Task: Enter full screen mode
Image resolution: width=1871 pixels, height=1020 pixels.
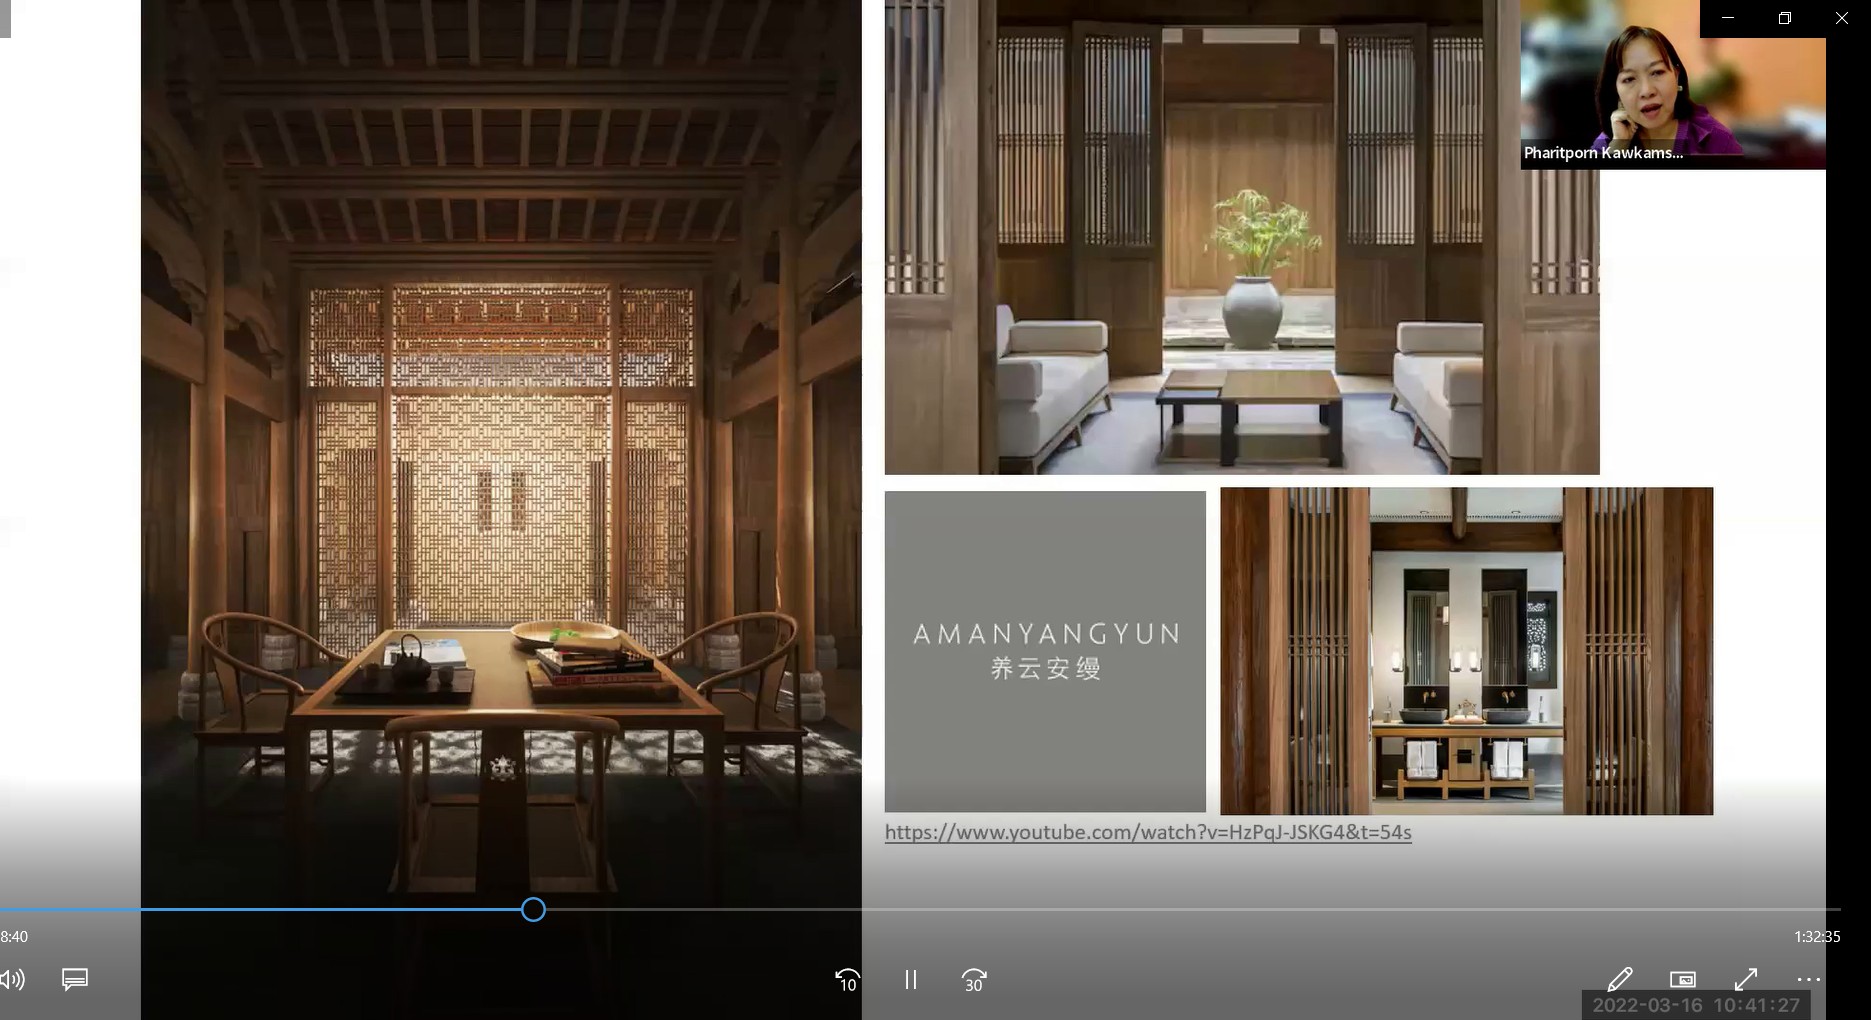Action: [1746, 980]
